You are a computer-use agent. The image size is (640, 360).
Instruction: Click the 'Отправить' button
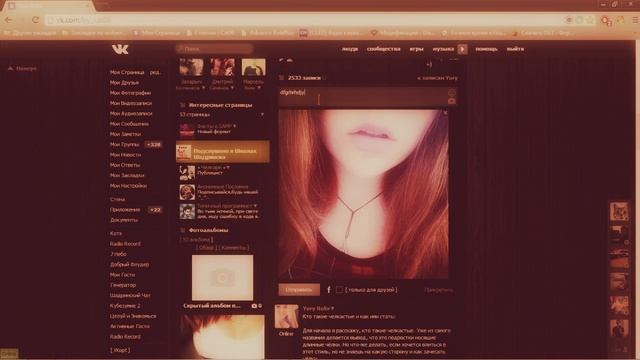pyautogui.click(x=299, y=290)
